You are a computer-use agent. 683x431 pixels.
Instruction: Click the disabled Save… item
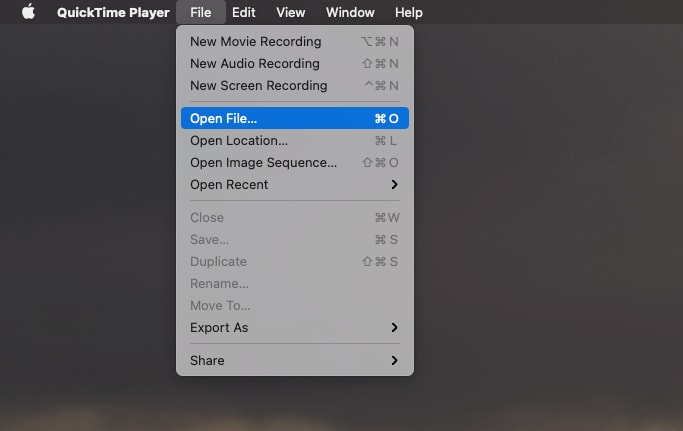click(x=295, y=239)
